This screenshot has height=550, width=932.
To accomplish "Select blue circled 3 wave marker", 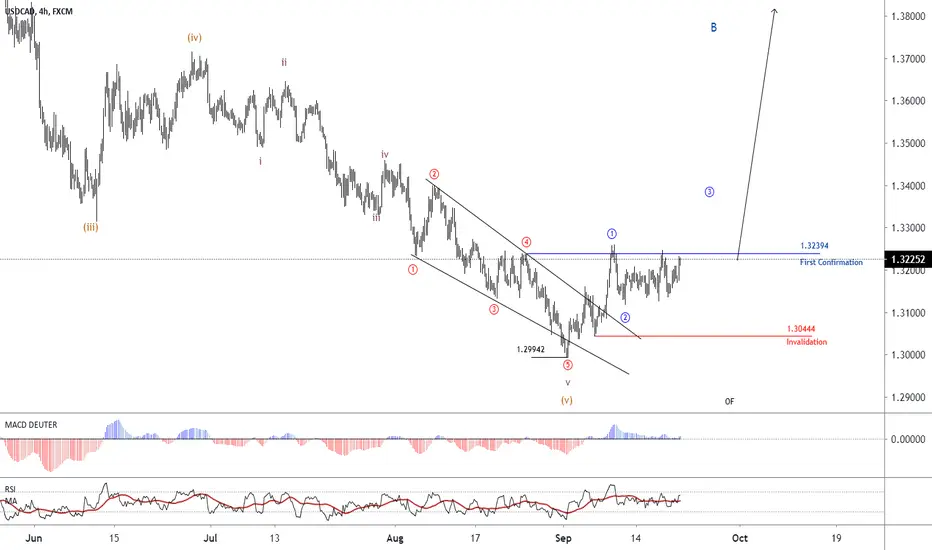I will pos(709,192).
